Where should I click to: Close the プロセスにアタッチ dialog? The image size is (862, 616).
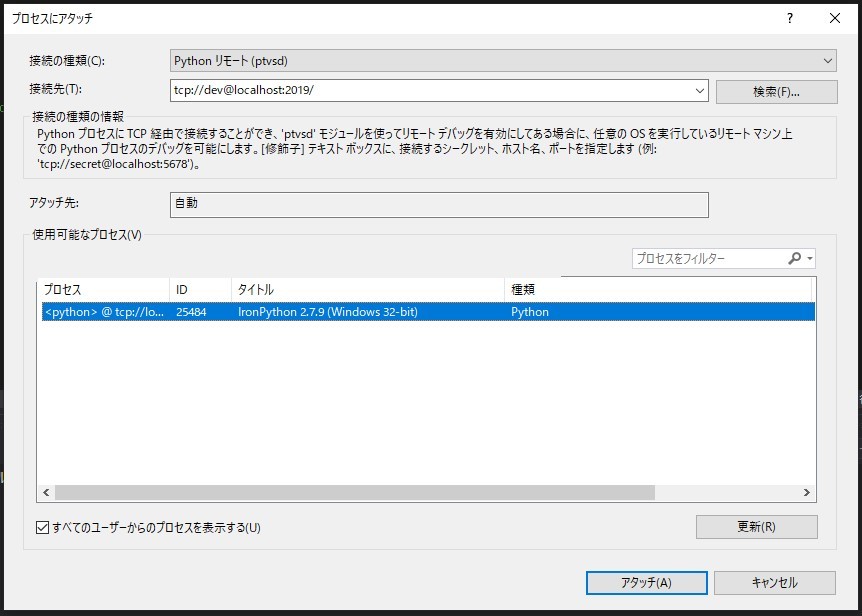point(835,18)
